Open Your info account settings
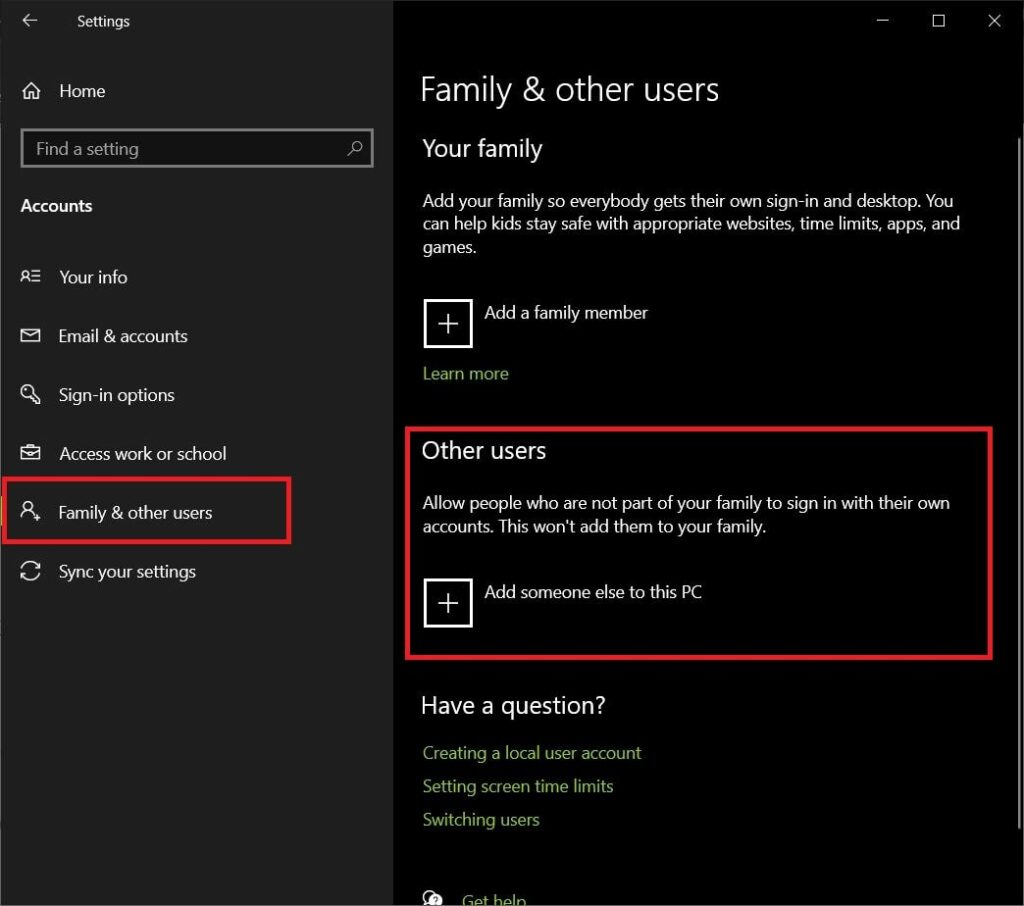 [x=93, y=277]
